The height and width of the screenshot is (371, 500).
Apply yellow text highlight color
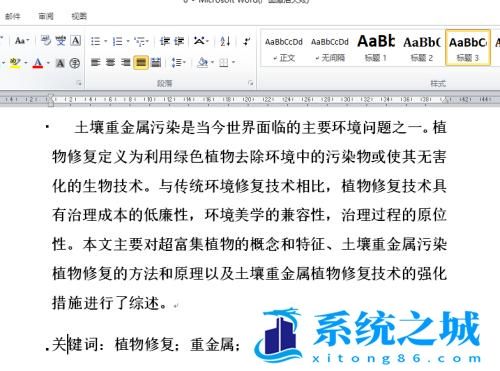tap(15, 63)
